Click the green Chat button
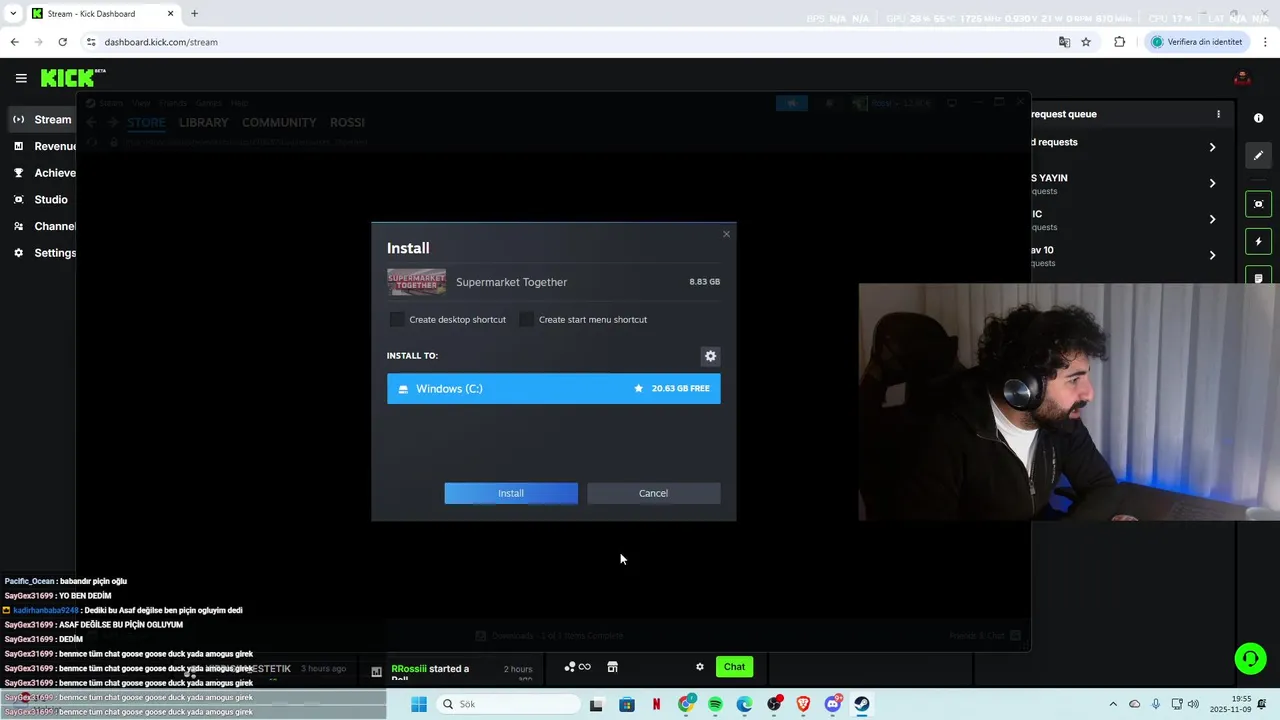The width and height of the screenshot is (1280, 720). coord(734,667)
